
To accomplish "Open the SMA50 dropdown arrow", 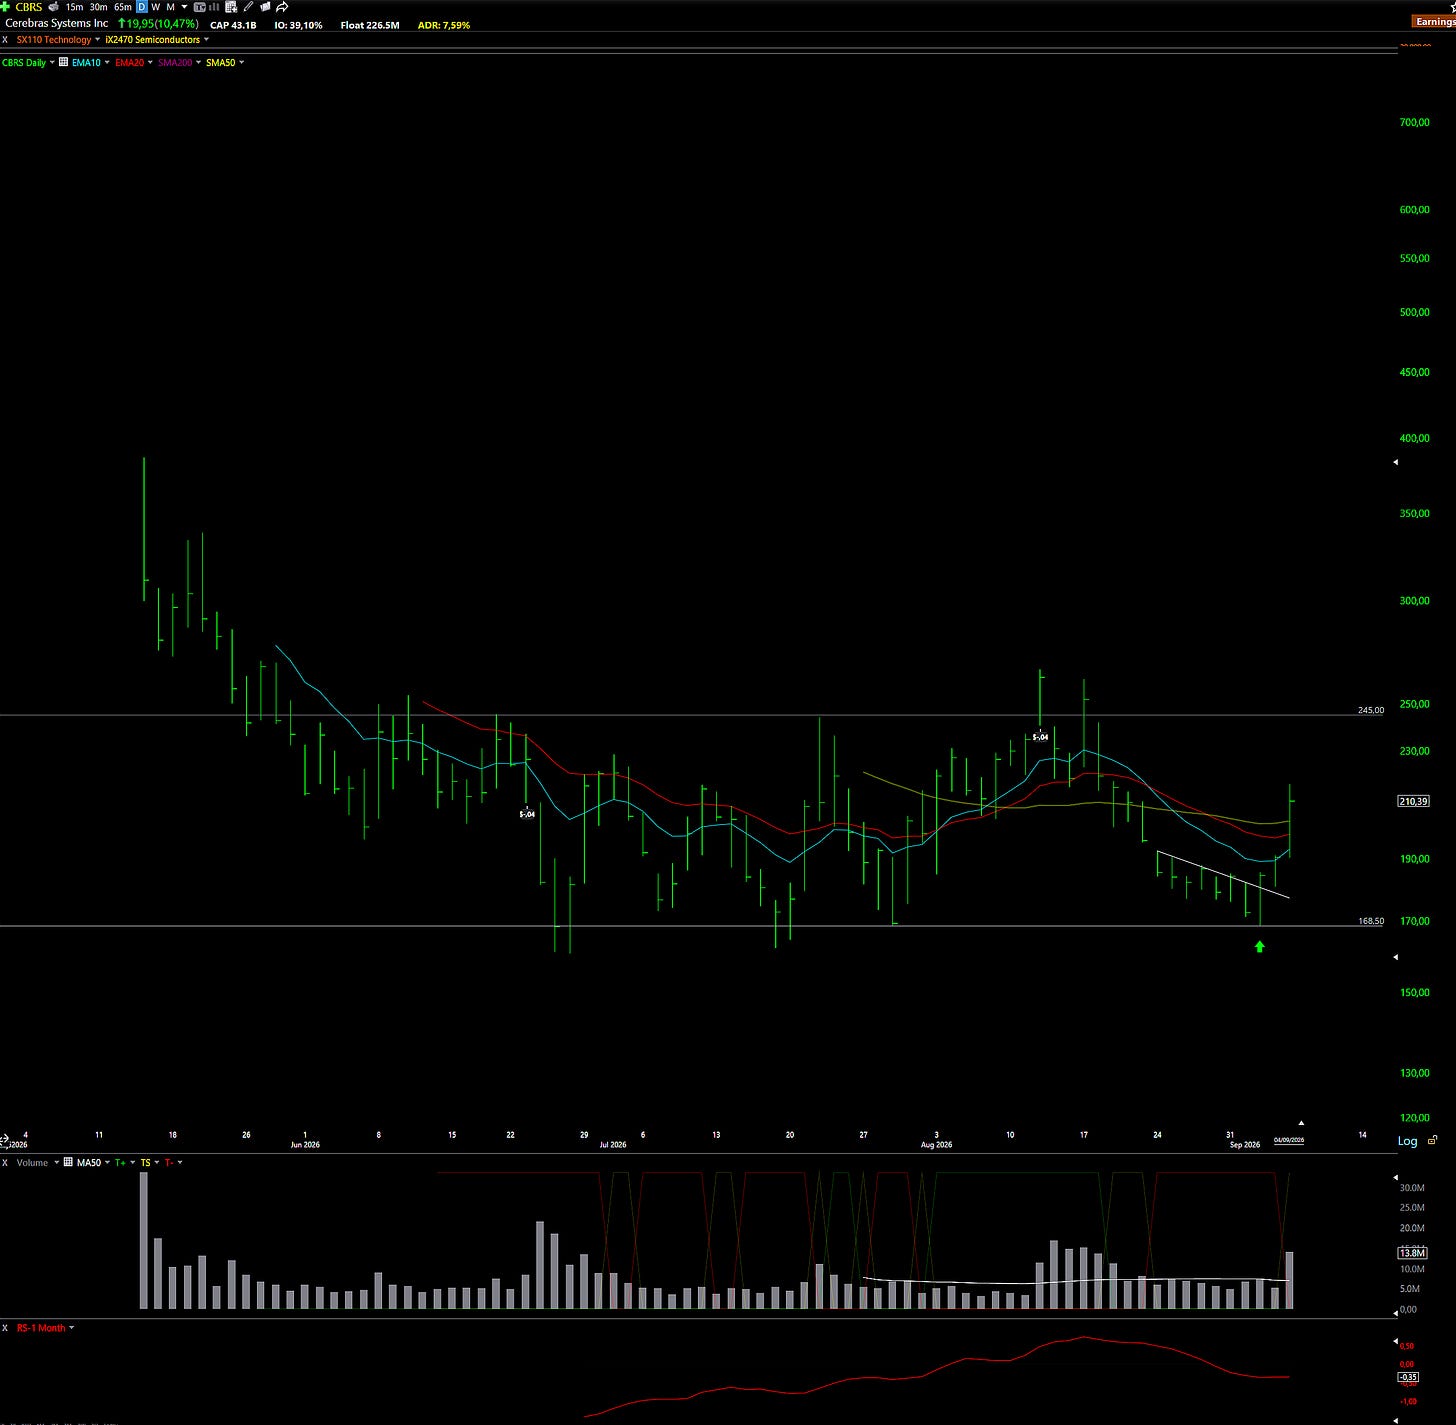I will [x=242, y=62].
